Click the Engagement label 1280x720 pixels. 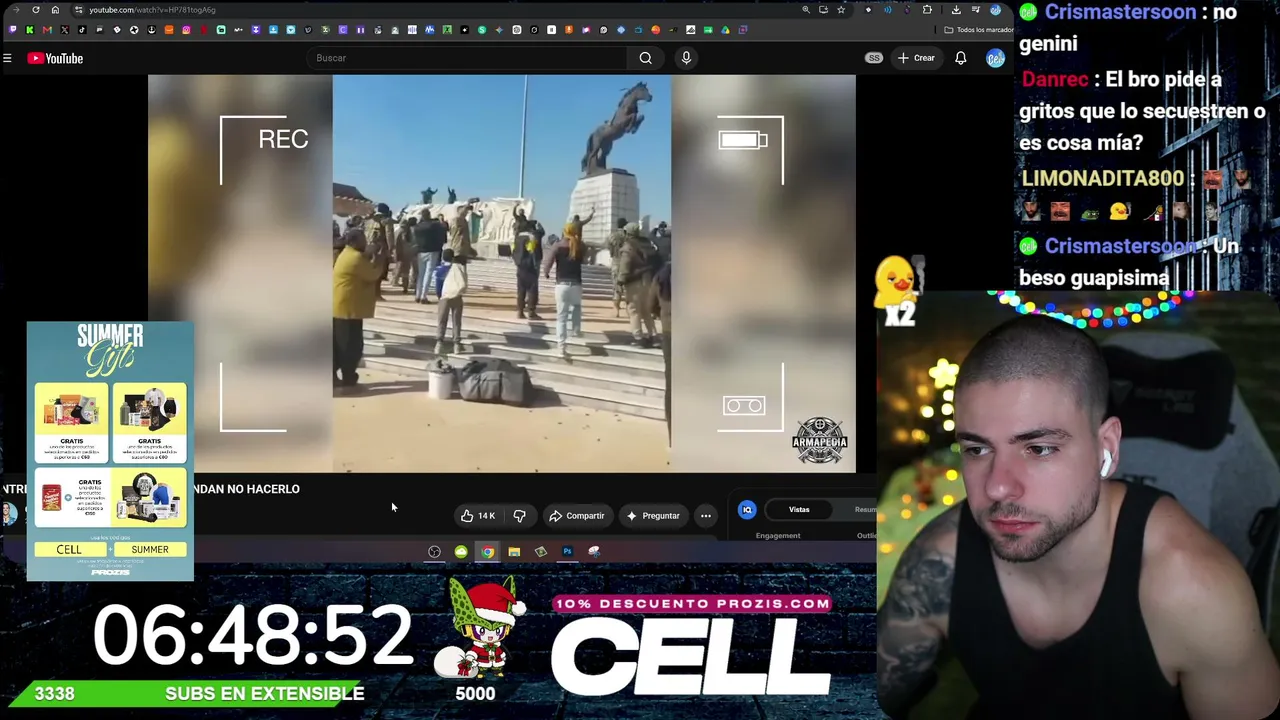[778, 536]
